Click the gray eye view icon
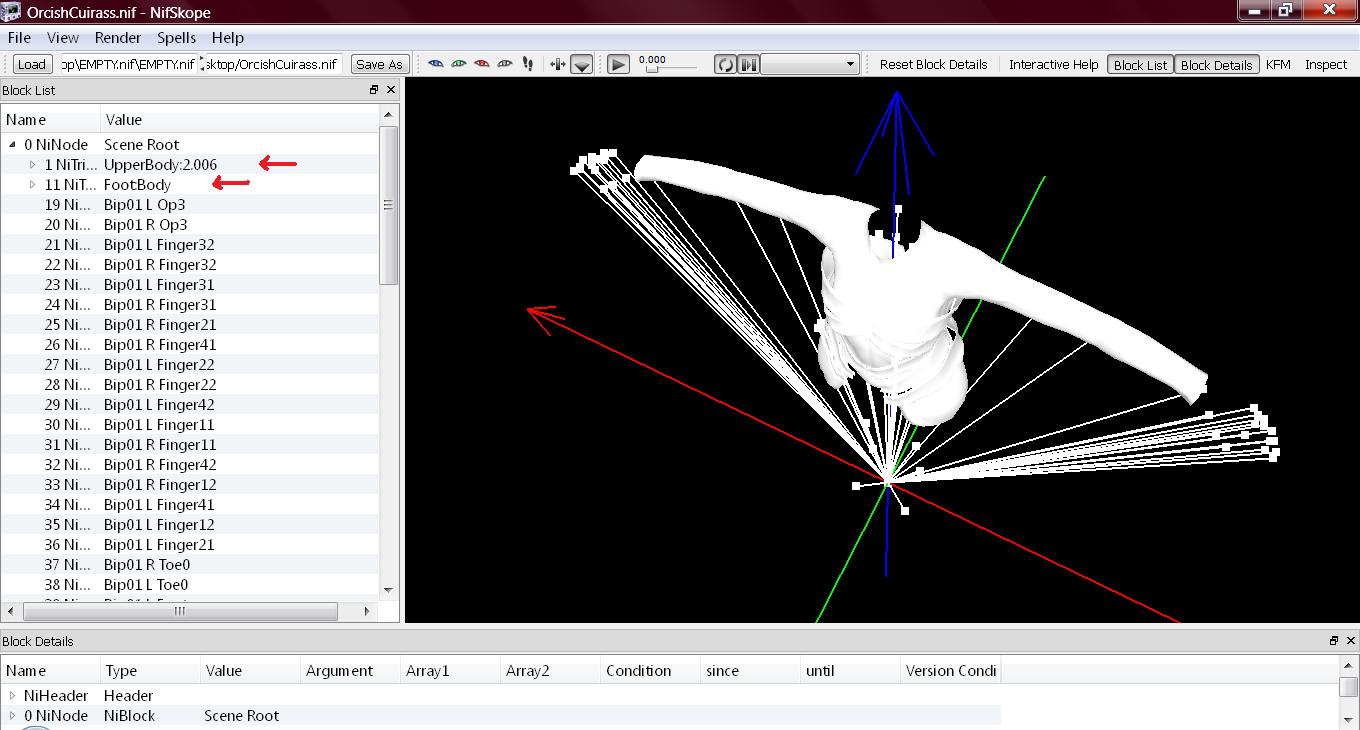The height and width of the screenshot is (730, 1360). coord(504,64)
